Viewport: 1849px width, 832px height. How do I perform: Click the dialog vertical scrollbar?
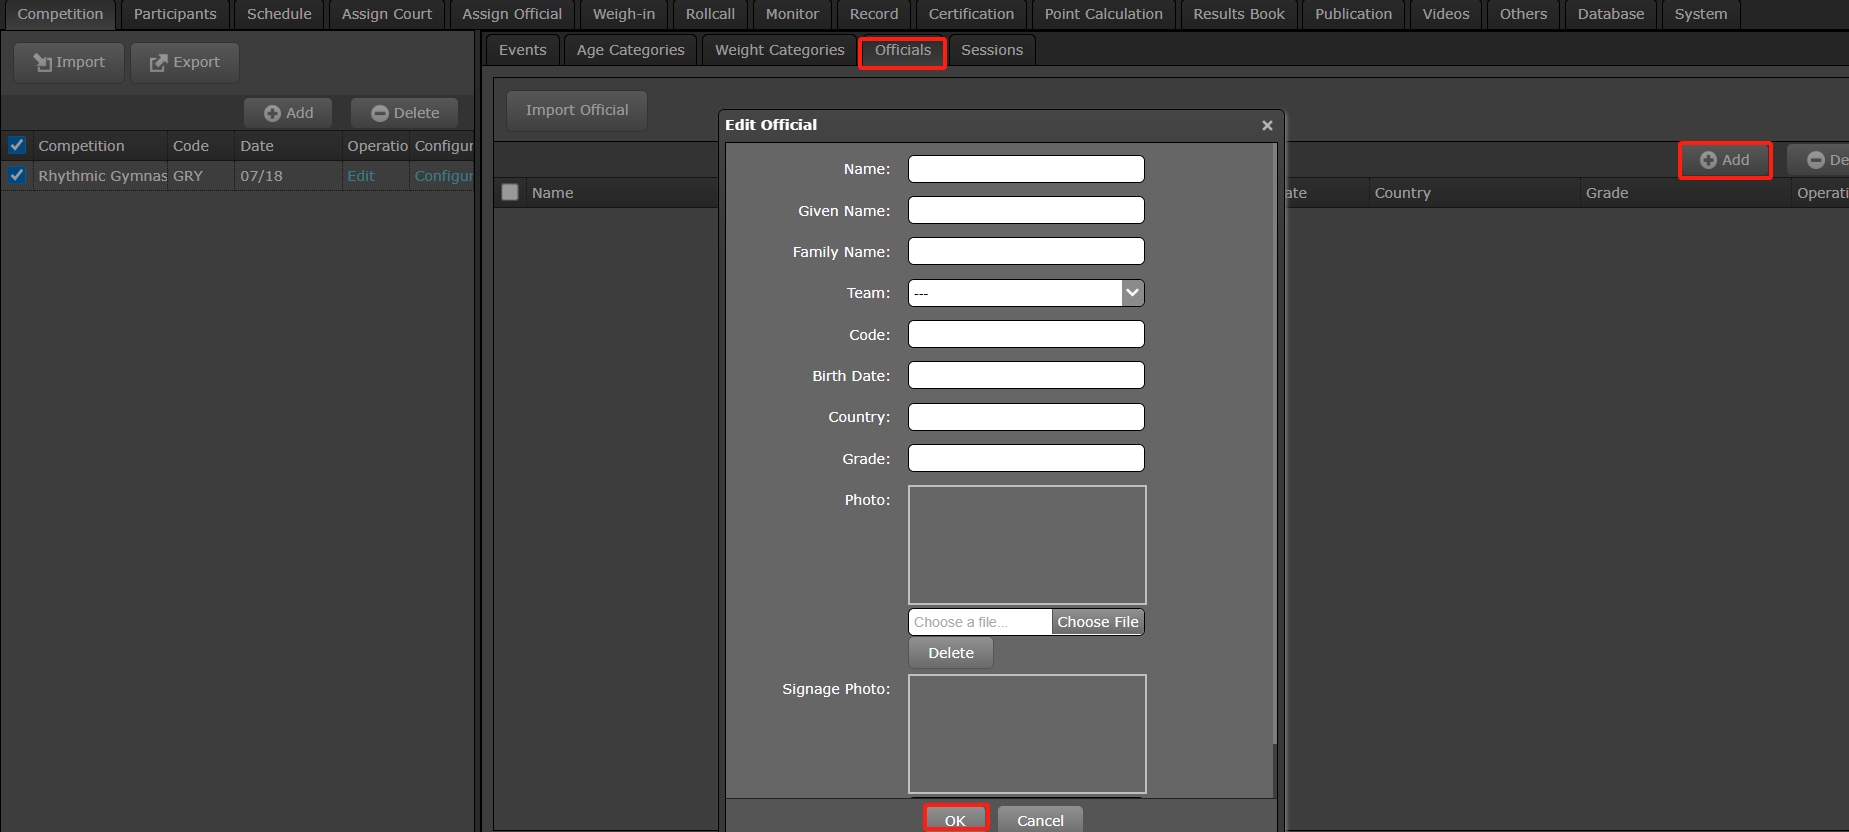point(1274,450)
